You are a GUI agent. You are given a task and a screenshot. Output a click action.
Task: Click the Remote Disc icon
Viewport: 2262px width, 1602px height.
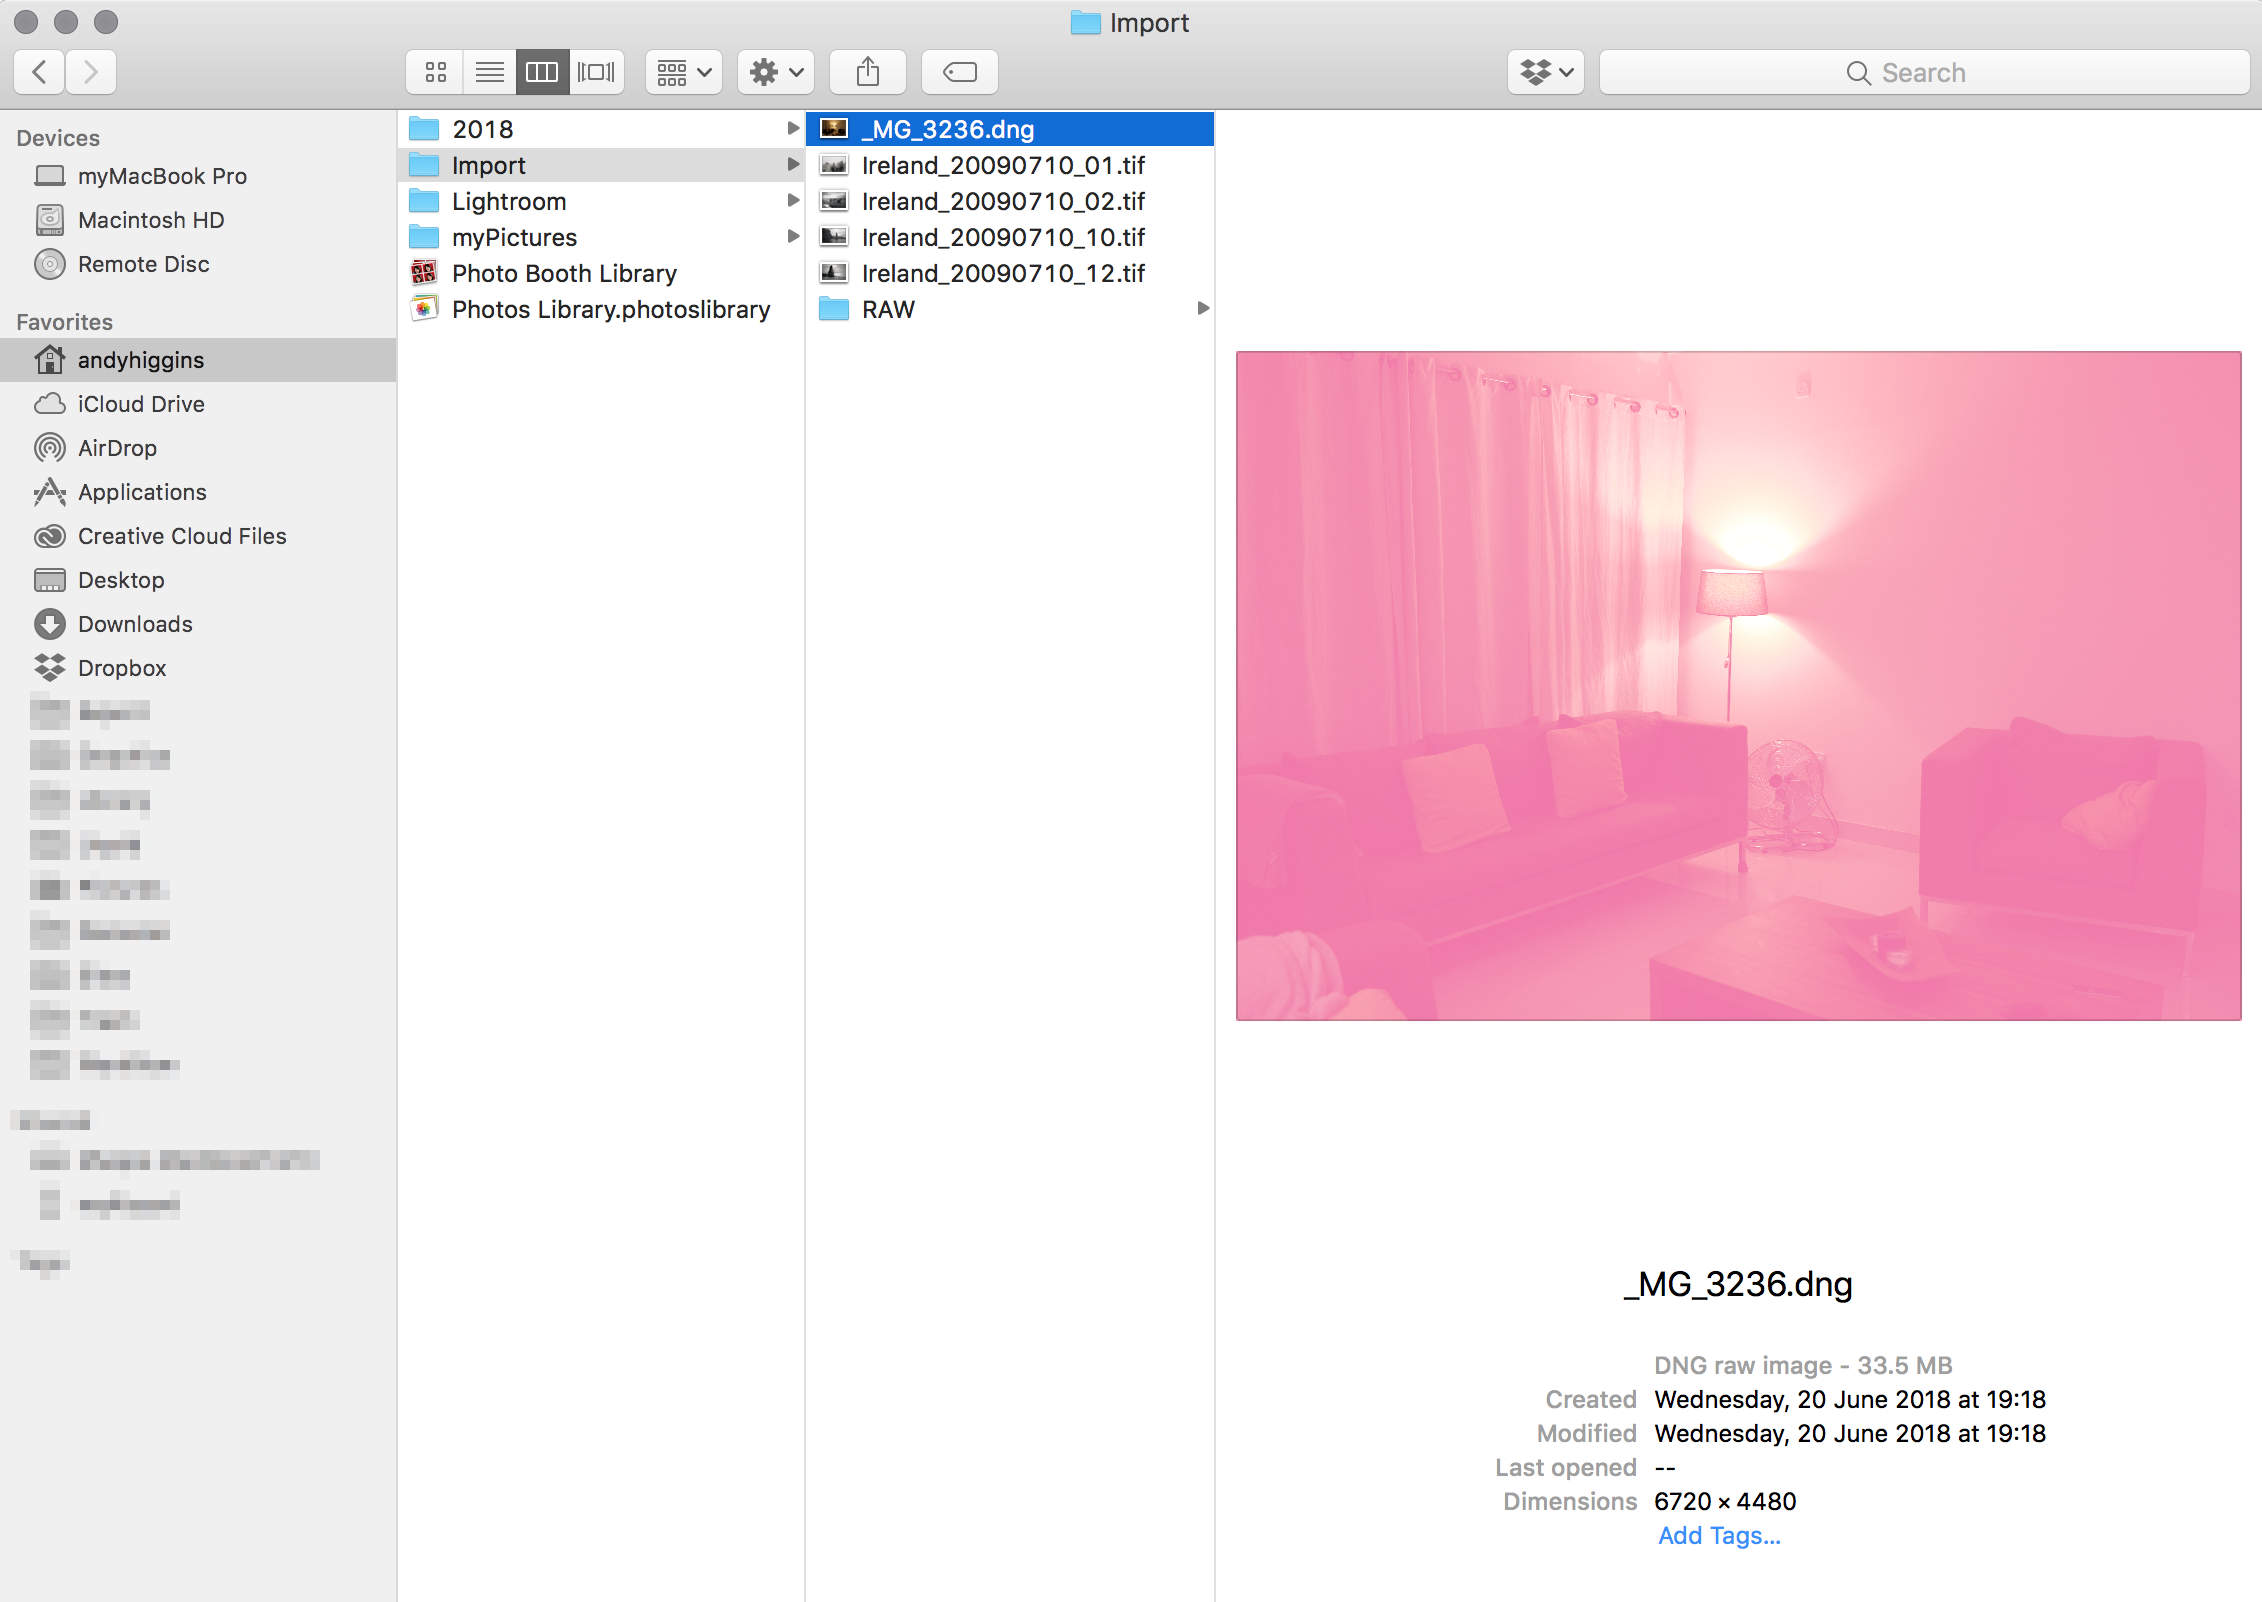[50, 264]
